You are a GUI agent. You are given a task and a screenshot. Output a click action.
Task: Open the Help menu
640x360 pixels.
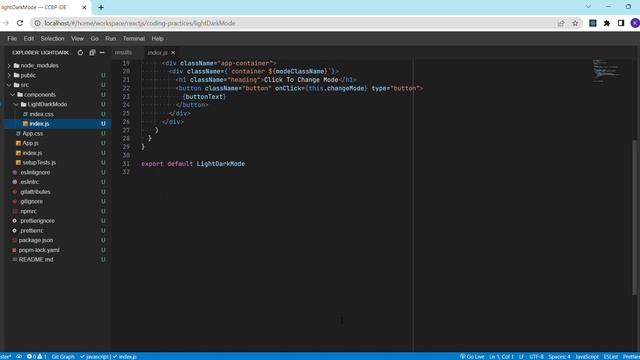(x=158, y=38)
